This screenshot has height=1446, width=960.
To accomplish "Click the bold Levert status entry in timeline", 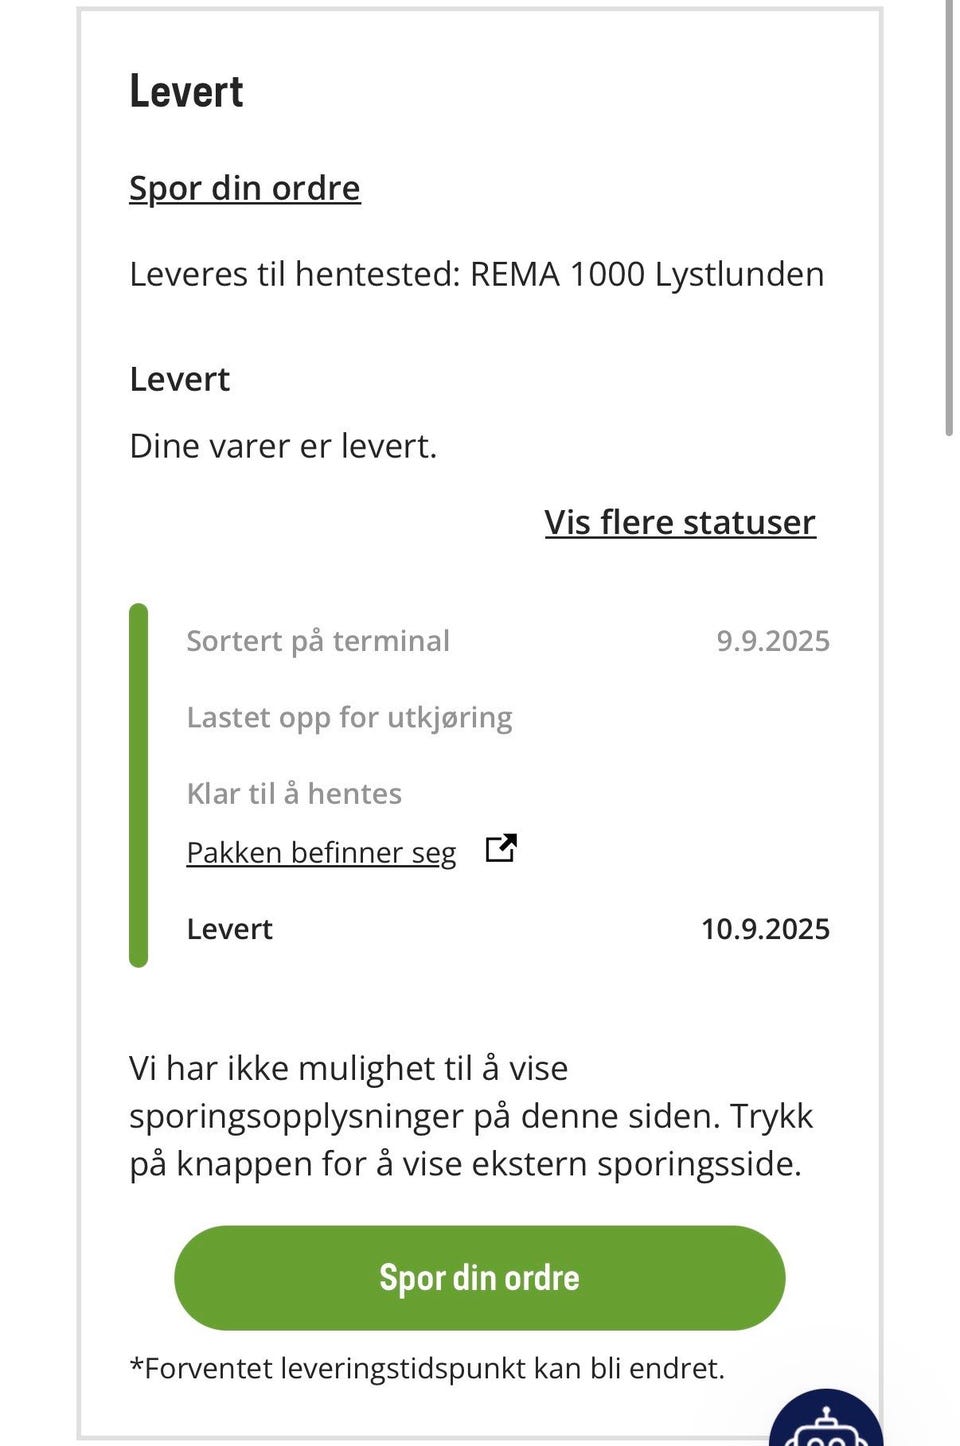I will [x=229, y=929].
